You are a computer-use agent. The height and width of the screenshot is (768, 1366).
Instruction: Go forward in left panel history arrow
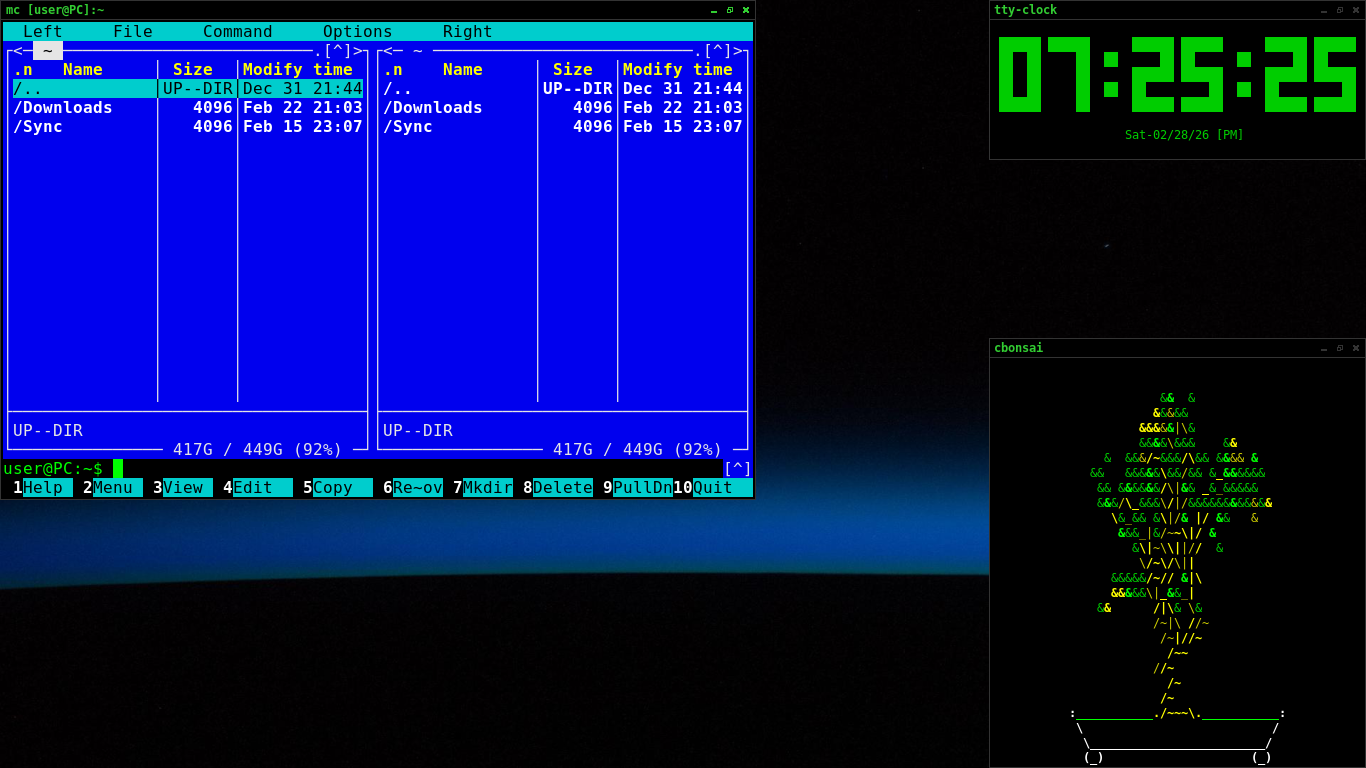coord(358,51)
